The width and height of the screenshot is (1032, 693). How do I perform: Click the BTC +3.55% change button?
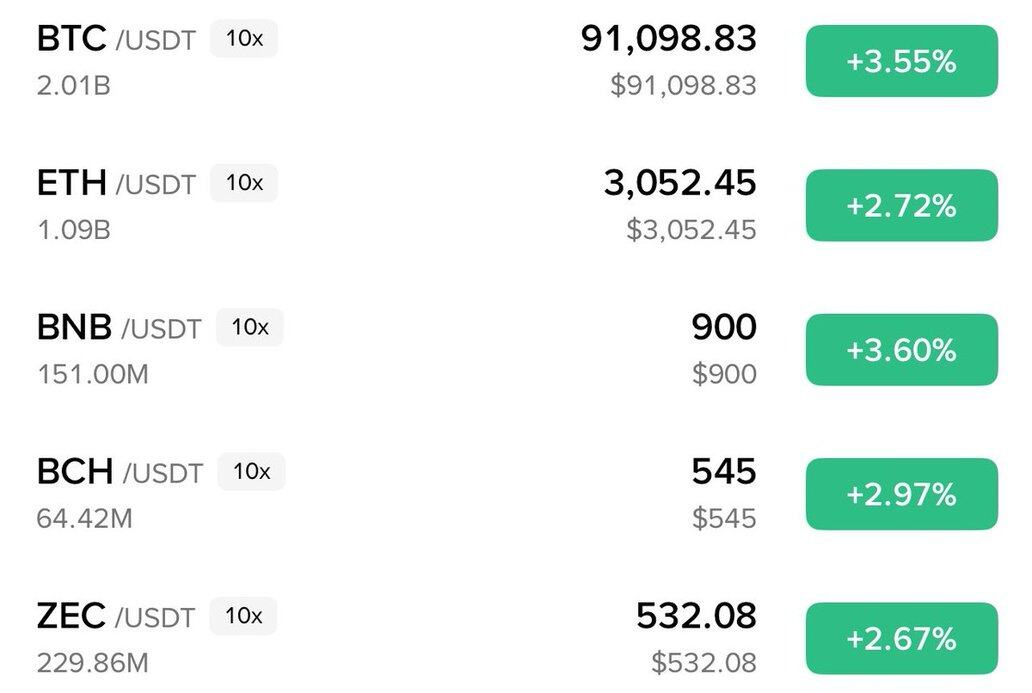901,62
